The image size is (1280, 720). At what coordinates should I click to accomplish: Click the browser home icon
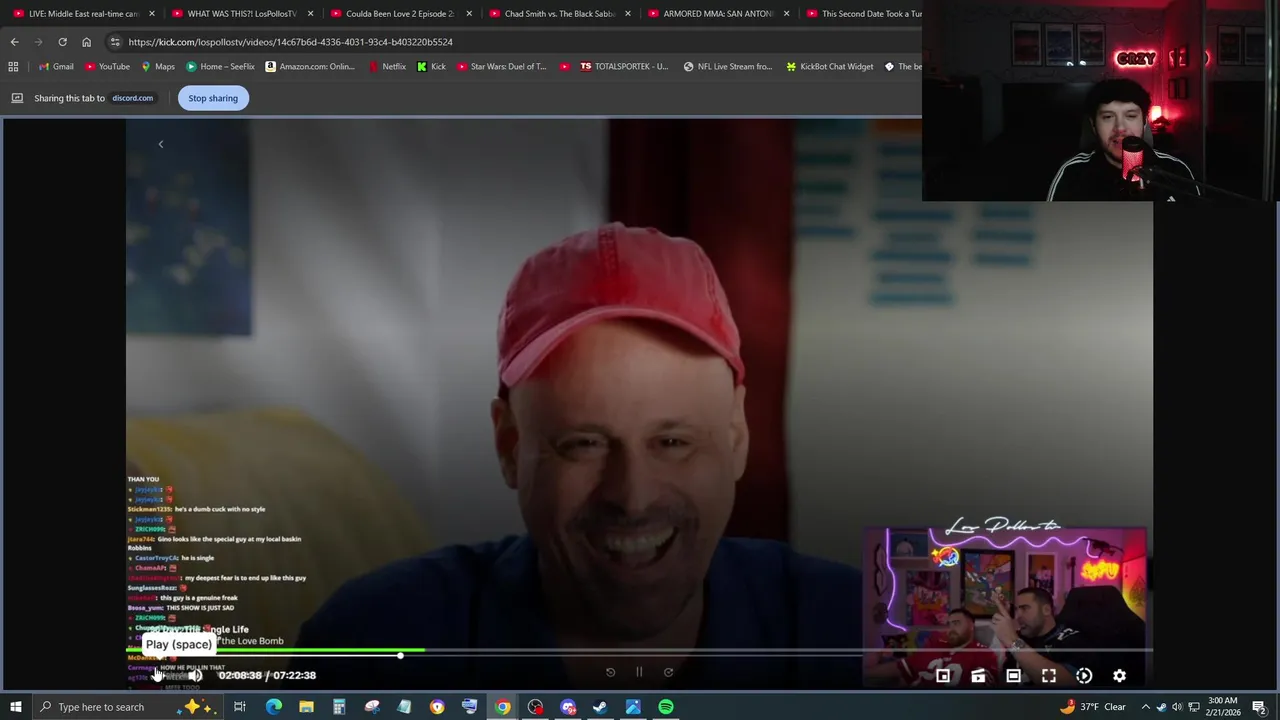pos(86,42)
